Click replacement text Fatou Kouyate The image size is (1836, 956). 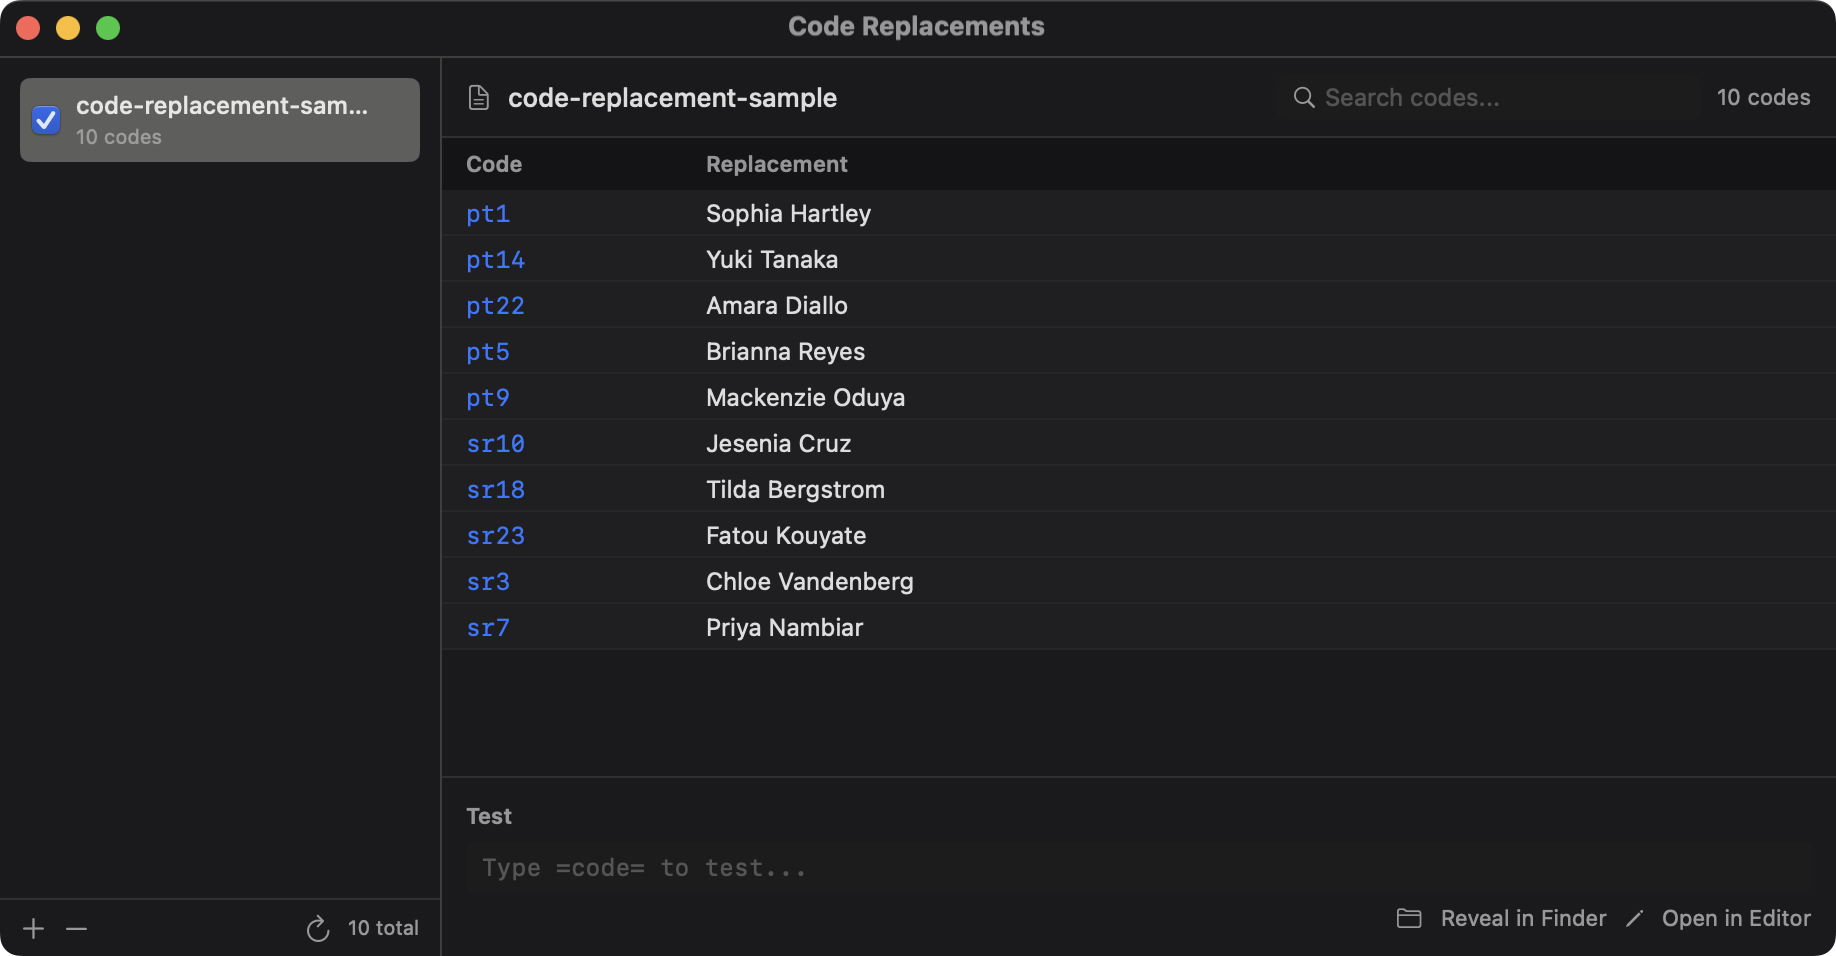pyautogui.click(x=786, y=536)
